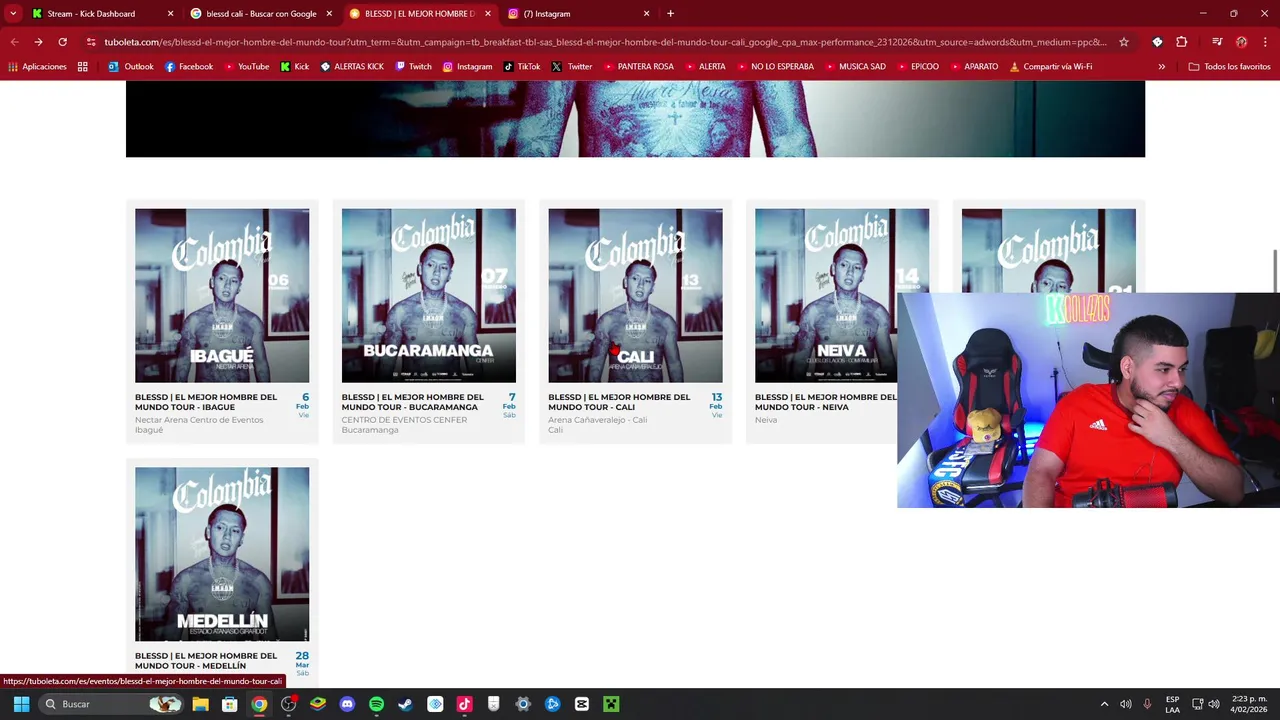Expand hidden bookmarks overflow chevron
Viewport: 1280px width, 720px height.
tap(1161, 67)
